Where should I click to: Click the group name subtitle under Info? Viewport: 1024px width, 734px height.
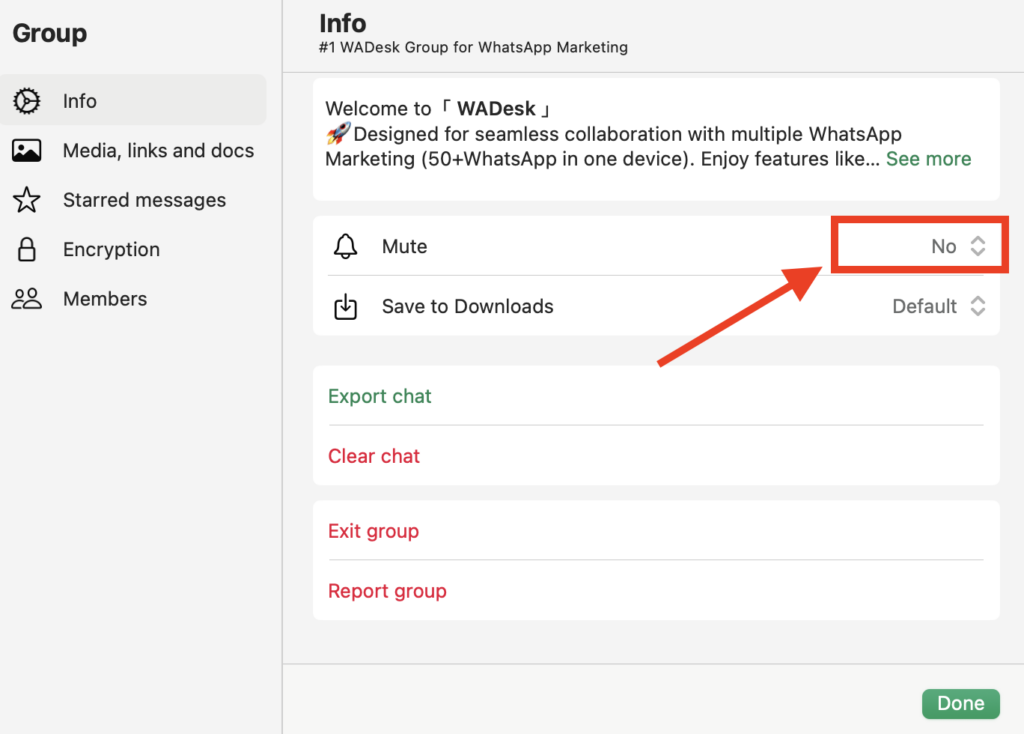473,47
